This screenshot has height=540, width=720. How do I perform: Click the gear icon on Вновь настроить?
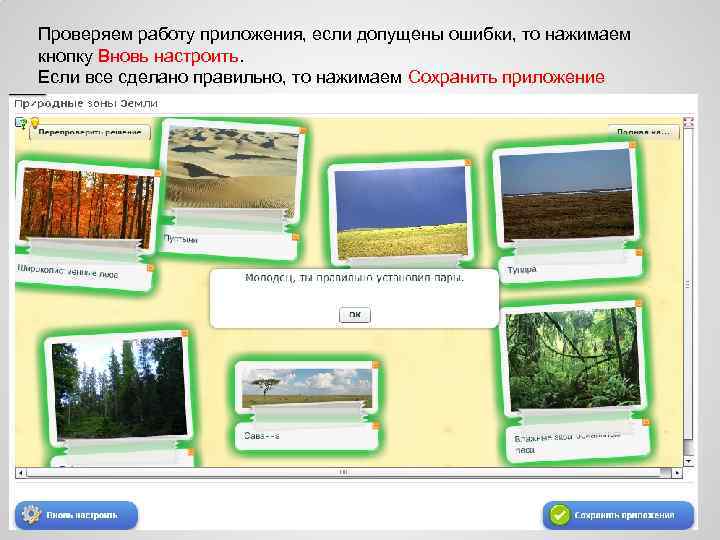(x=31, y=515)
